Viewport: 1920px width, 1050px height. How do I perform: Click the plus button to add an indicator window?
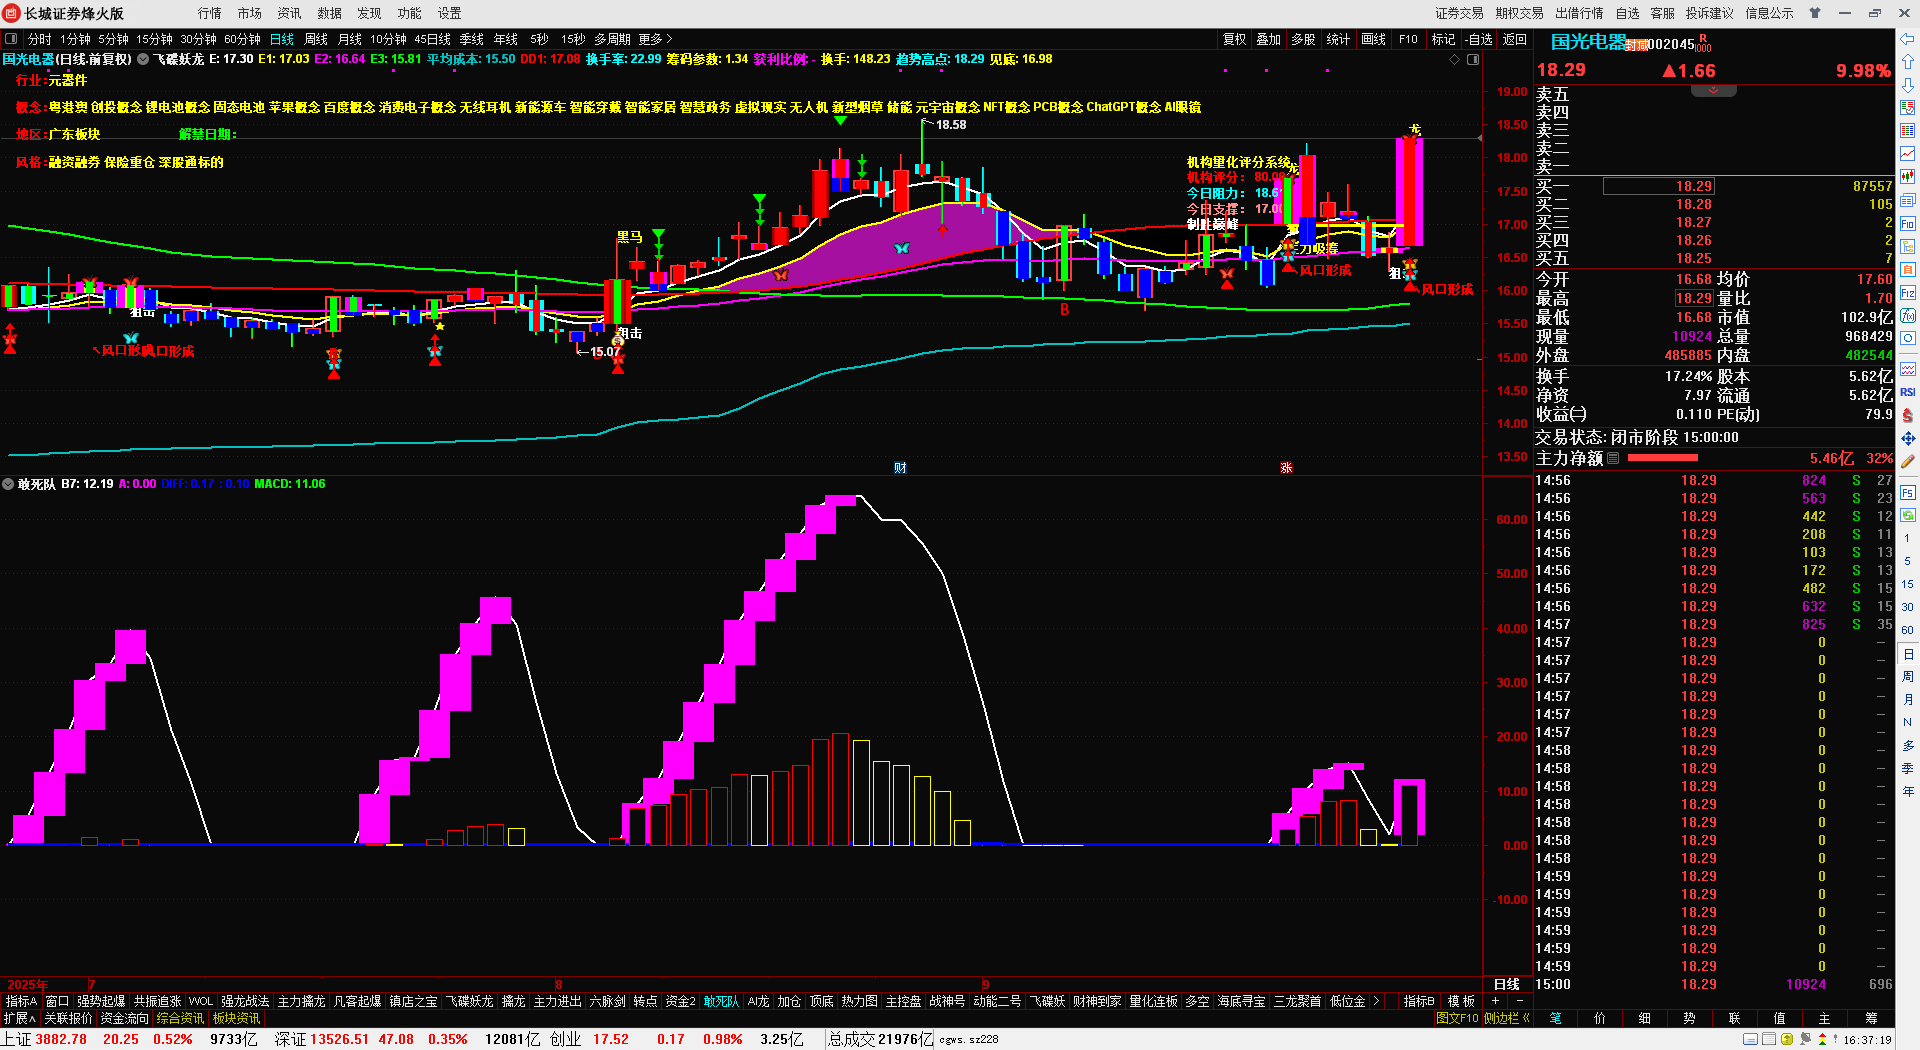coord(1495,1001)
